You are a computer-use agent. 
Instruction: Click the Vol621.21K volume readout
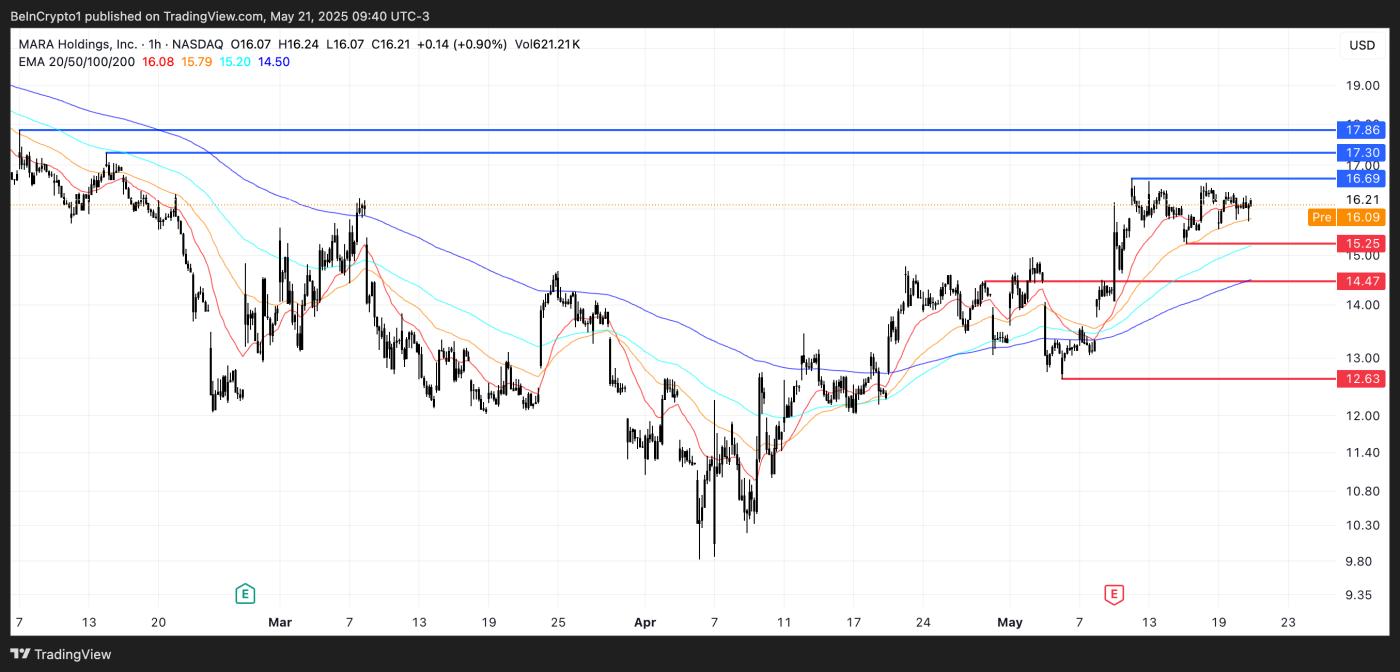click(548, 44)
